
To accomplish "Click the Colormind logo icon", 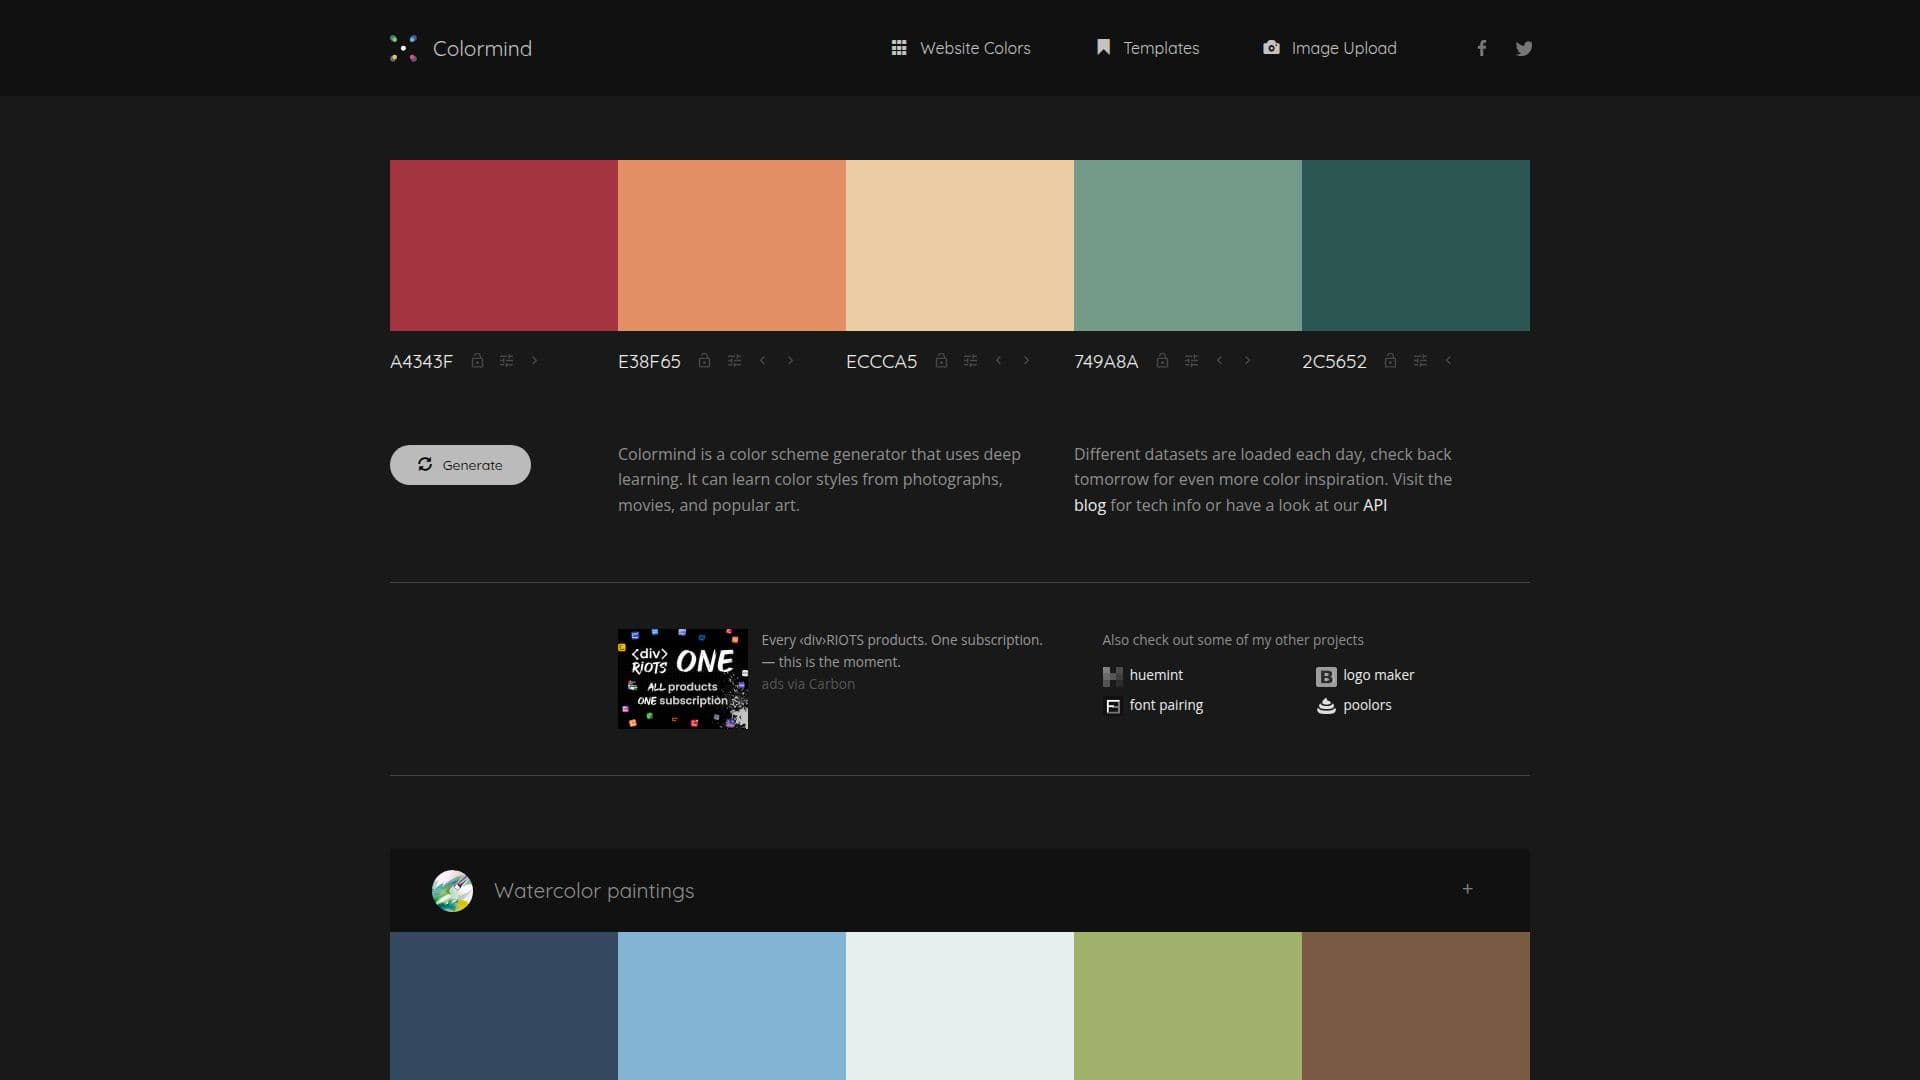I will point(403,48).
